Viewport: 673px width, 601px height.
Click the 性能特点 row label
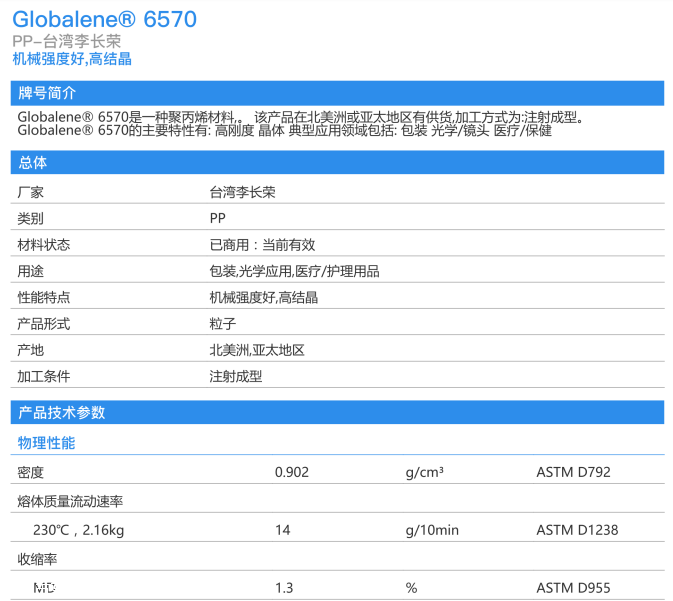[x=44, y=297]
